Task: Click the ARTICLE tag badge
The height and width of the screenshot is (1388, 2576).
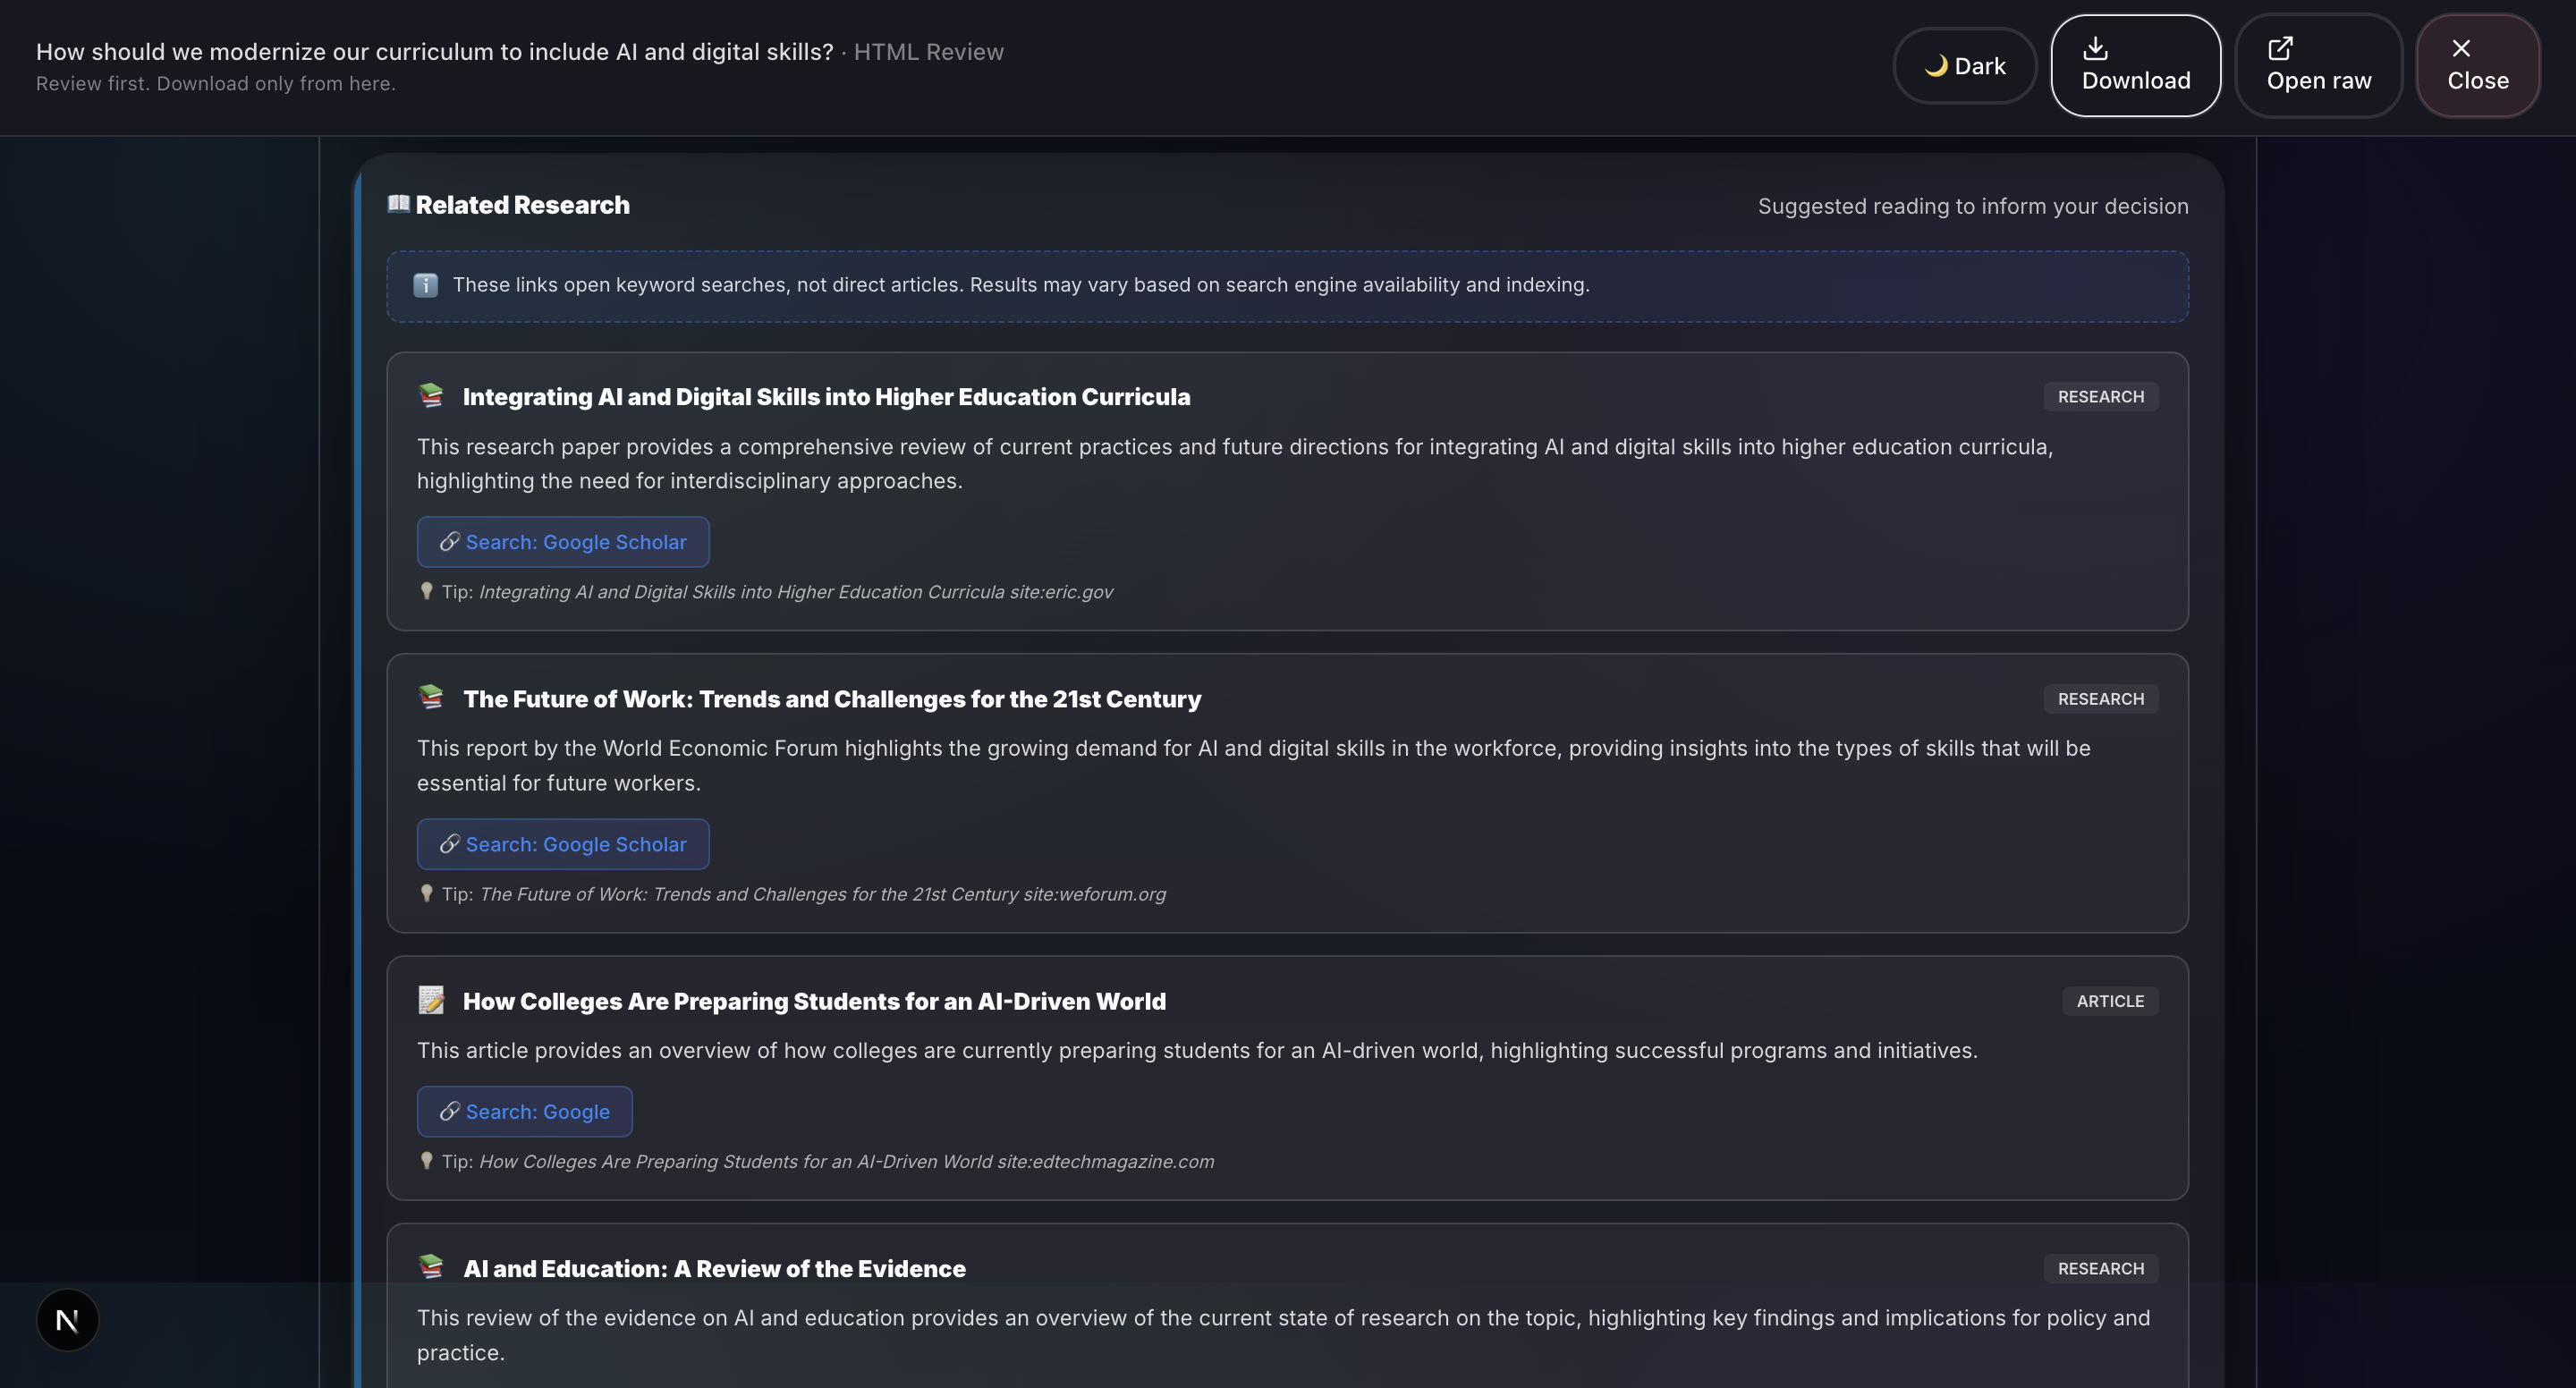Action: tap(2109, 1001)
